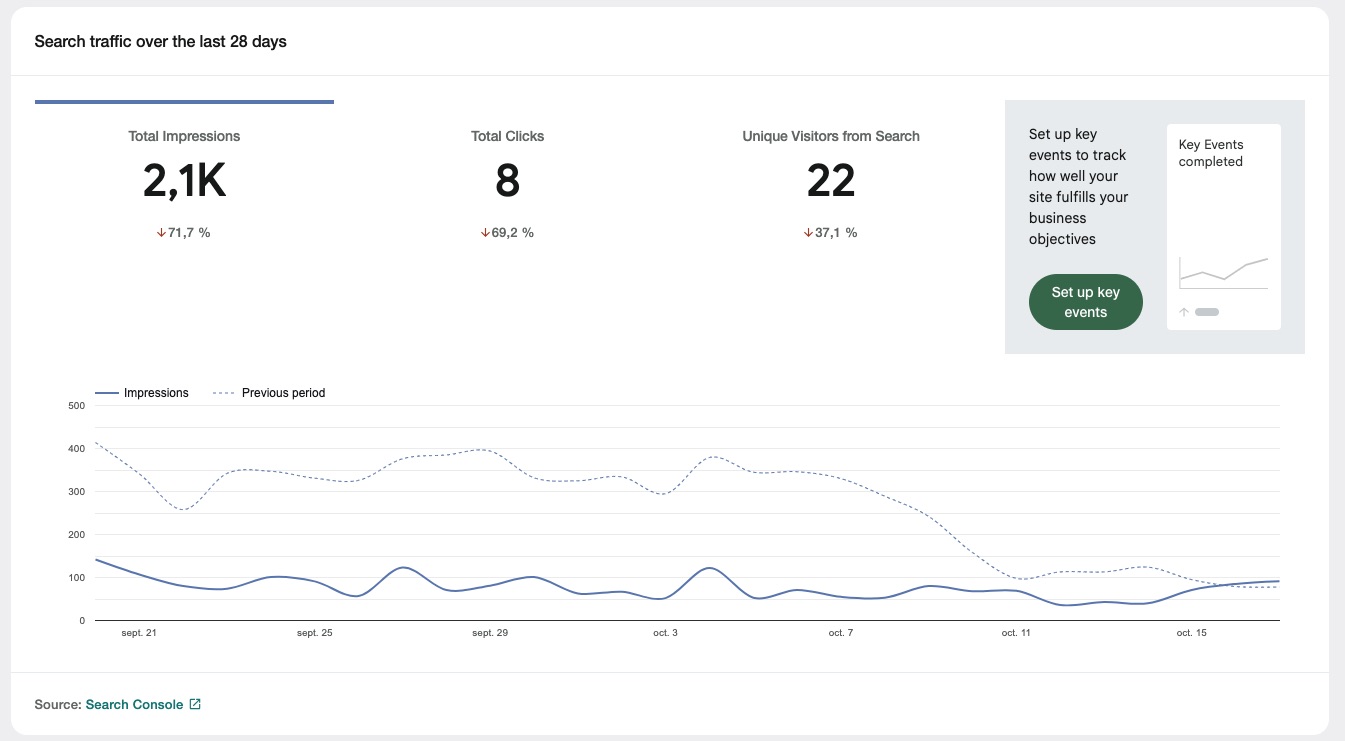Click the blue selection bar above Total Impressions
This screenshot has height=741, width=1345.
point(184,103)
